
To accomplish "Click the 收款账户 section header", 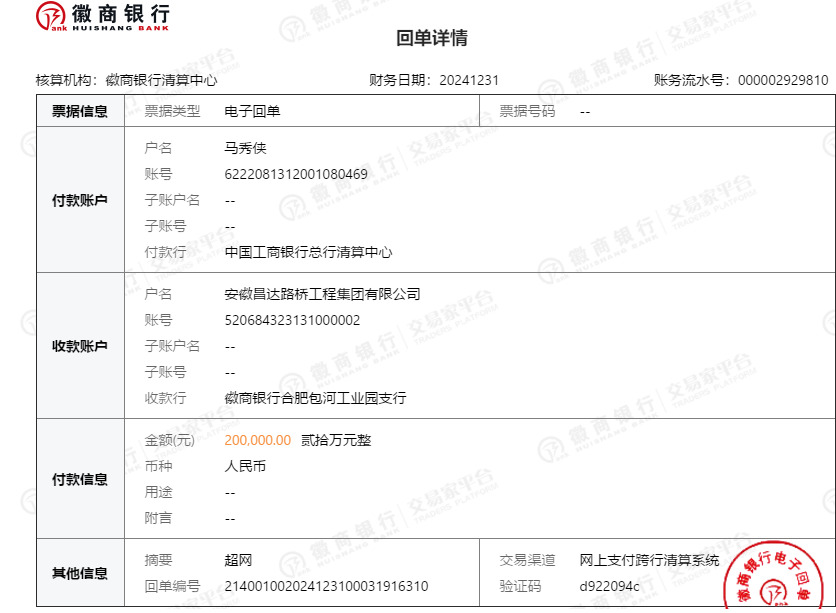I will (x=80, y=346).
